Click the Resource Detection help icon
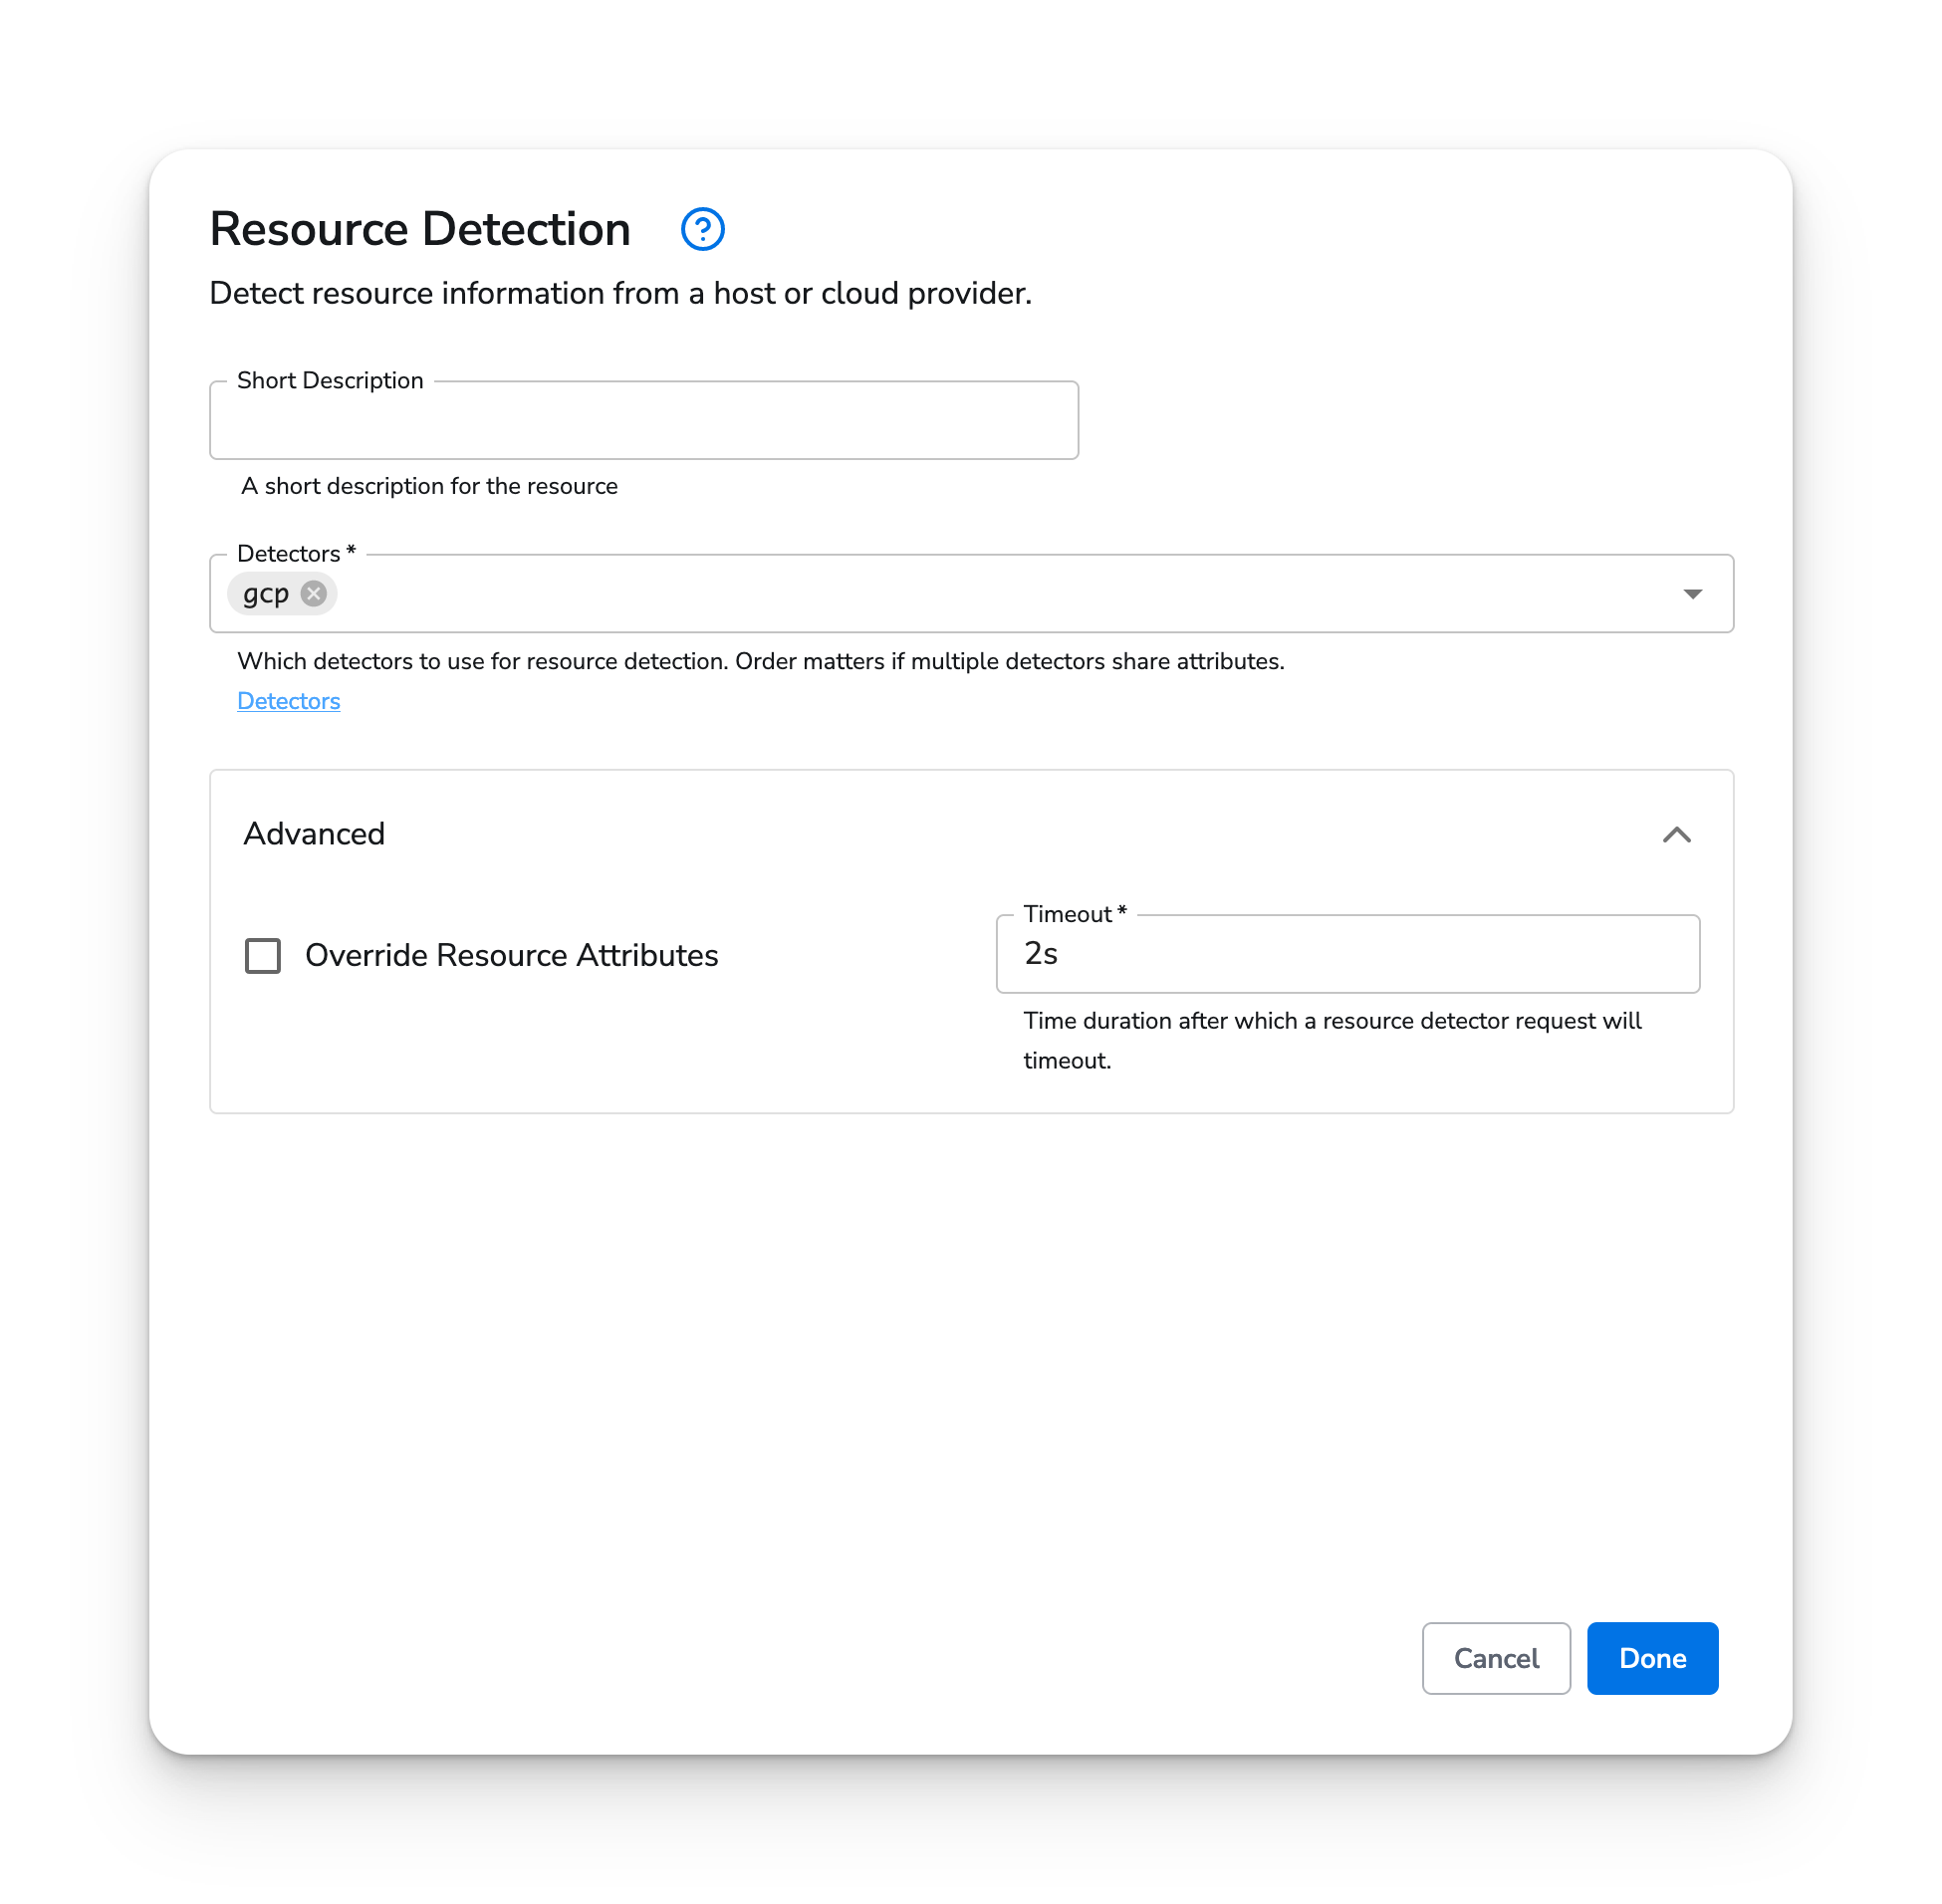 coord(702,229)
